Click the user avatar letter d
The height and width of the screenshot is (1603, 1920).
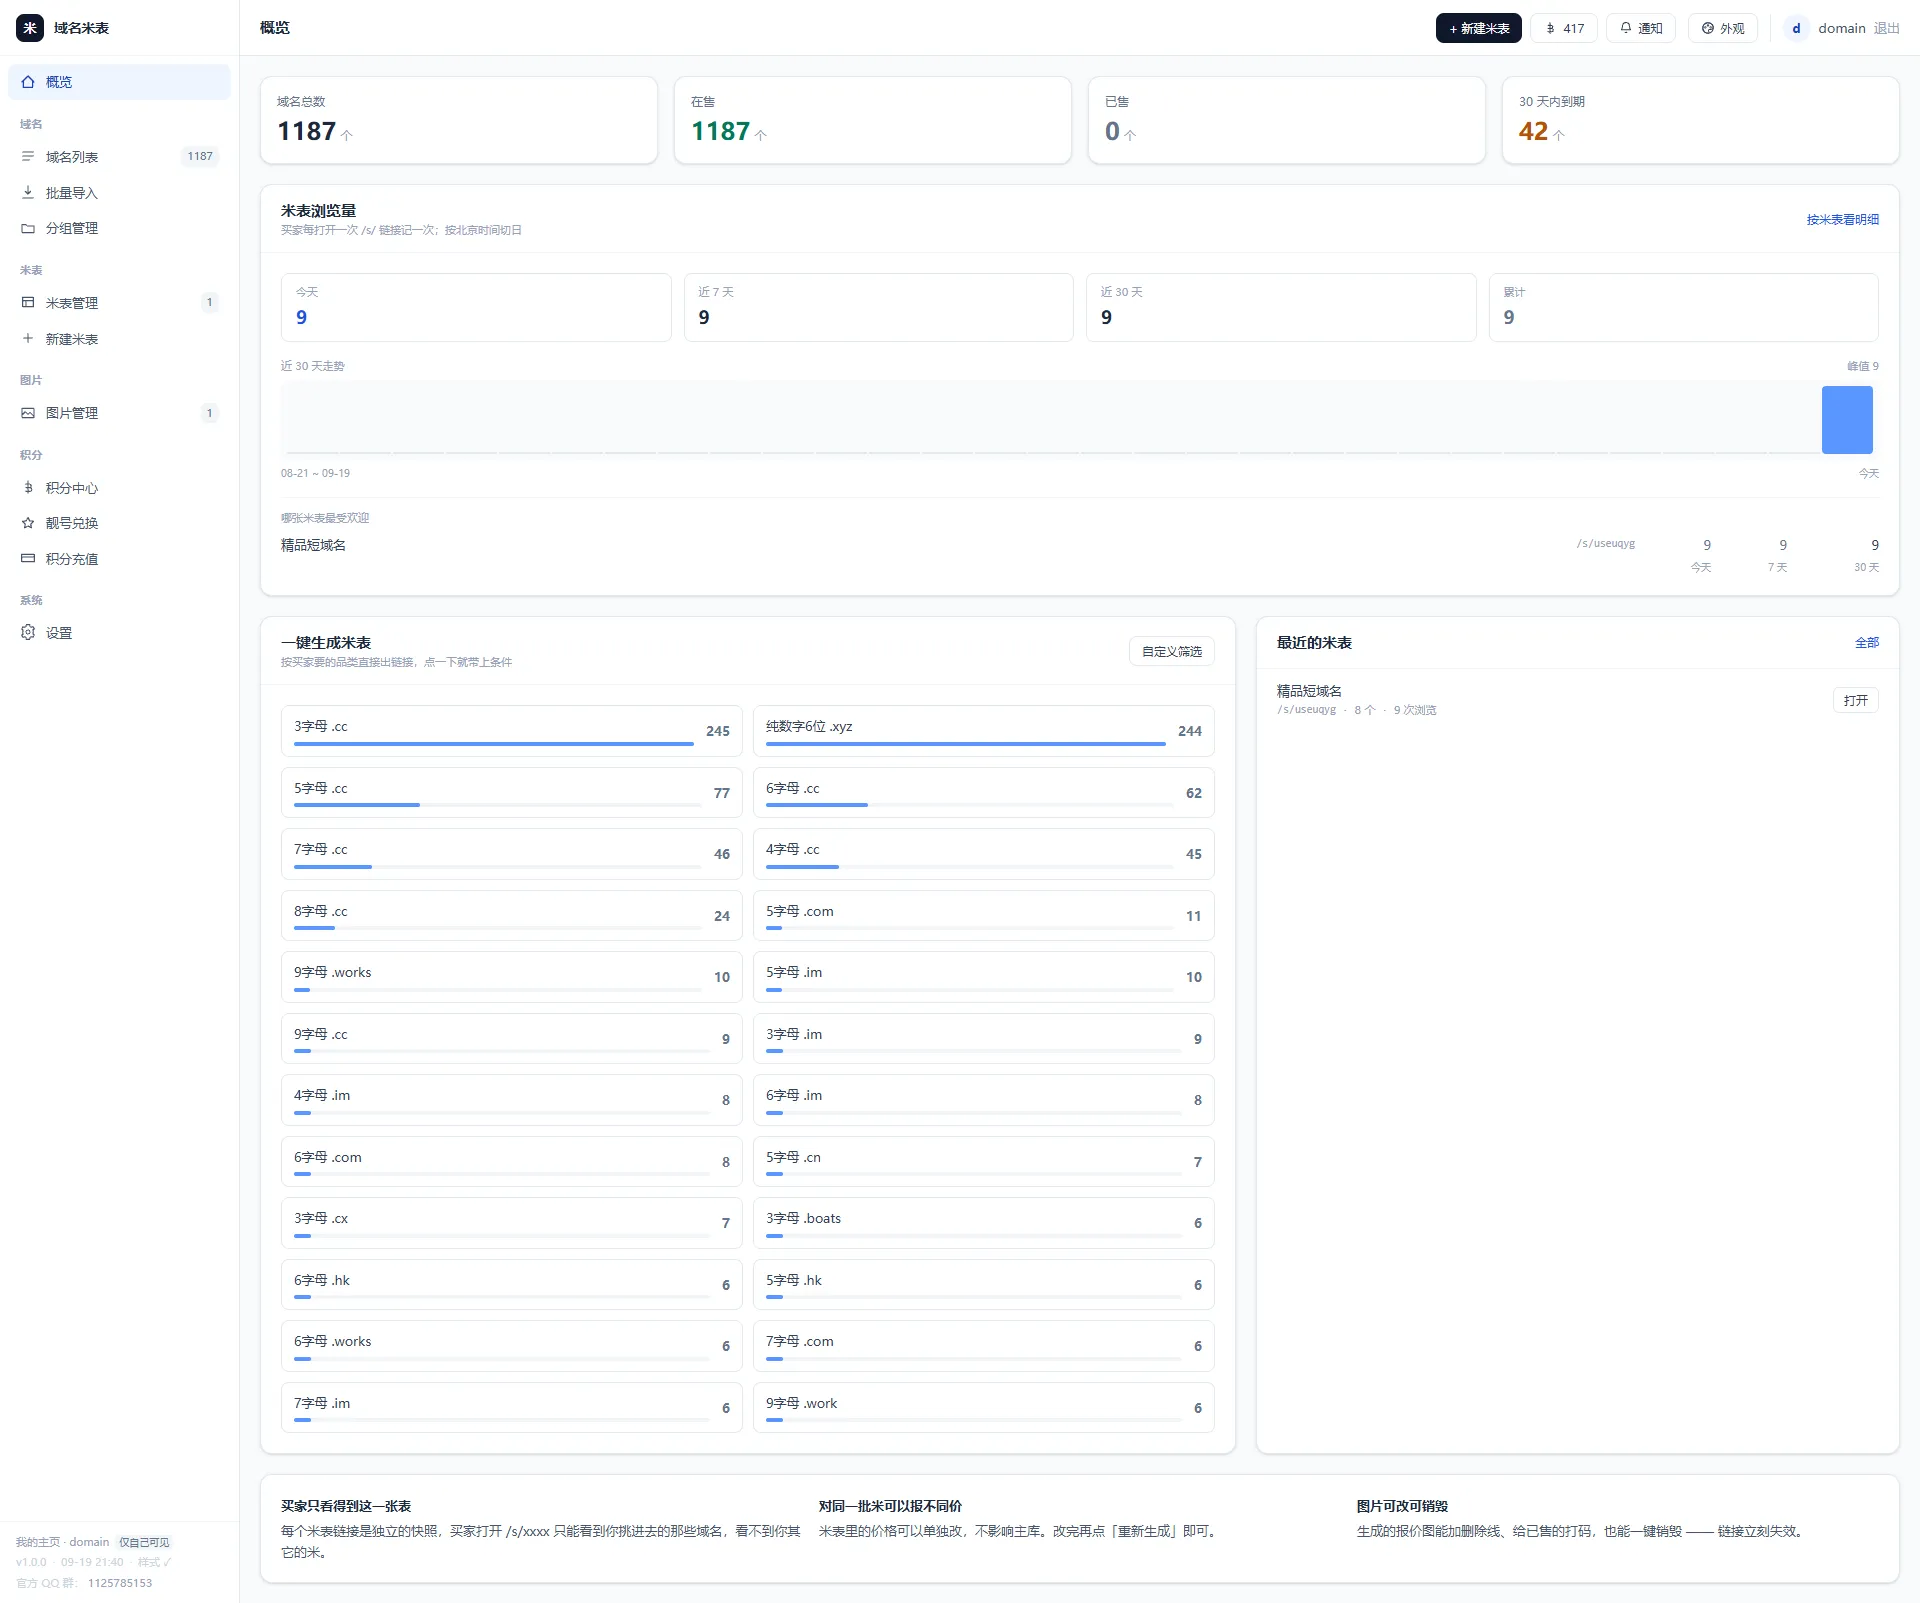click(1796, 28)
